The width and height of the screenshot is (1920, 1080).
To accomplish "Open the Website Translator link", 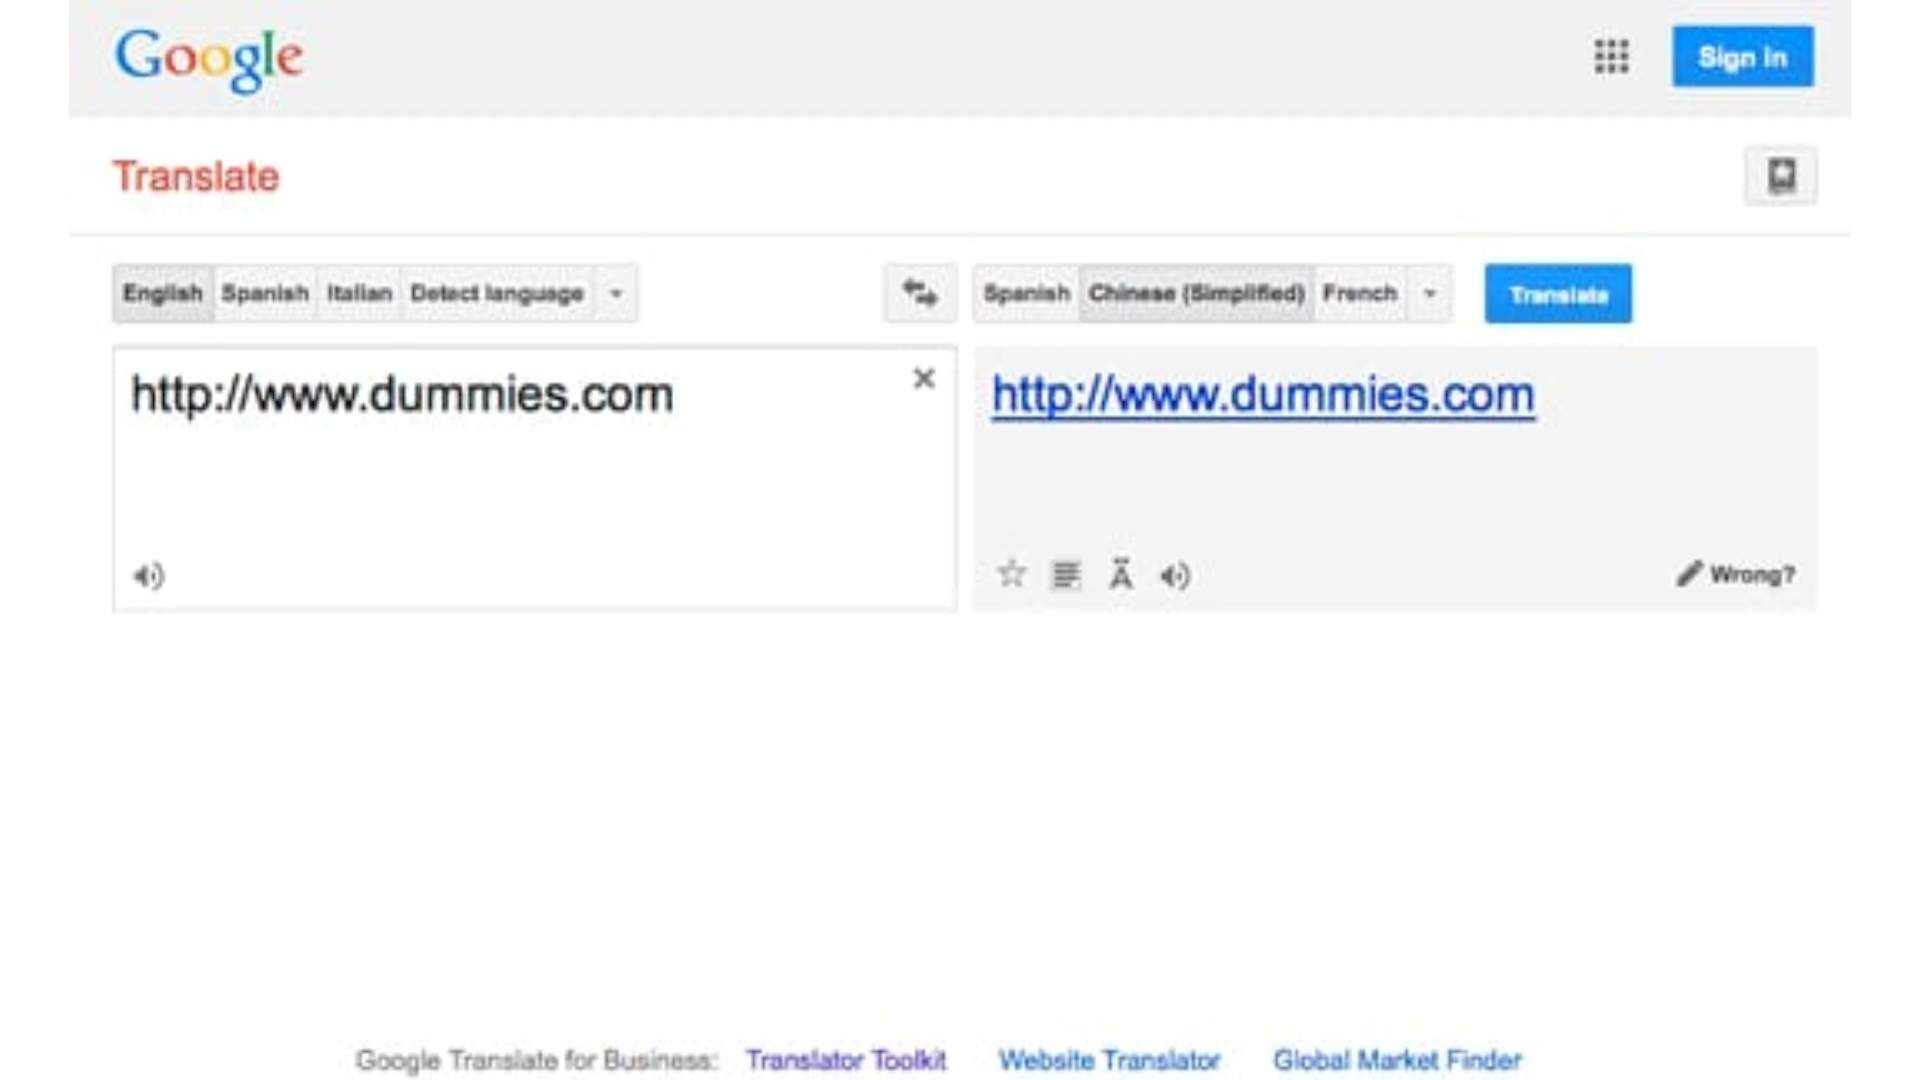I will [x=1110, y=1059].
